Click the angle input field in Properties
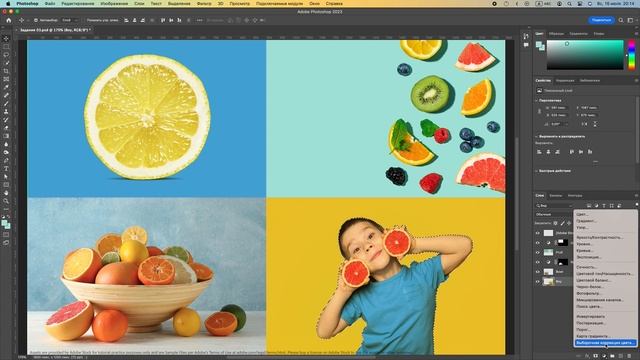Screen dimensions: 640x360 pyautogui.click(x=558, y=124)
